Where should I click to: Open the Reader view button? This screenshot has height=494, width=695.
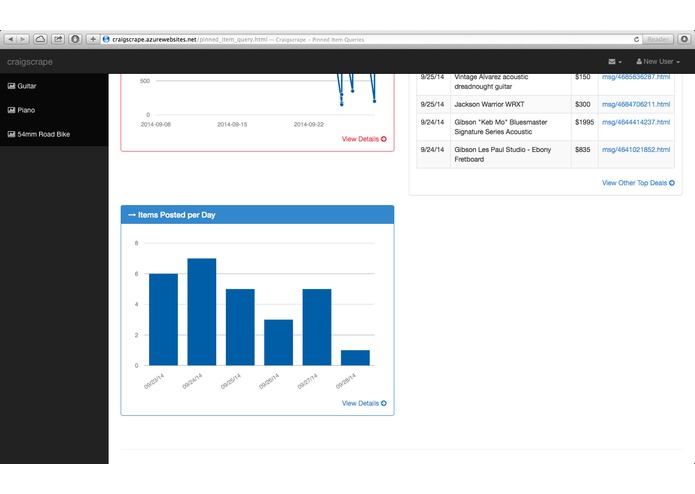pyautogui.click(x=657, y=39)
